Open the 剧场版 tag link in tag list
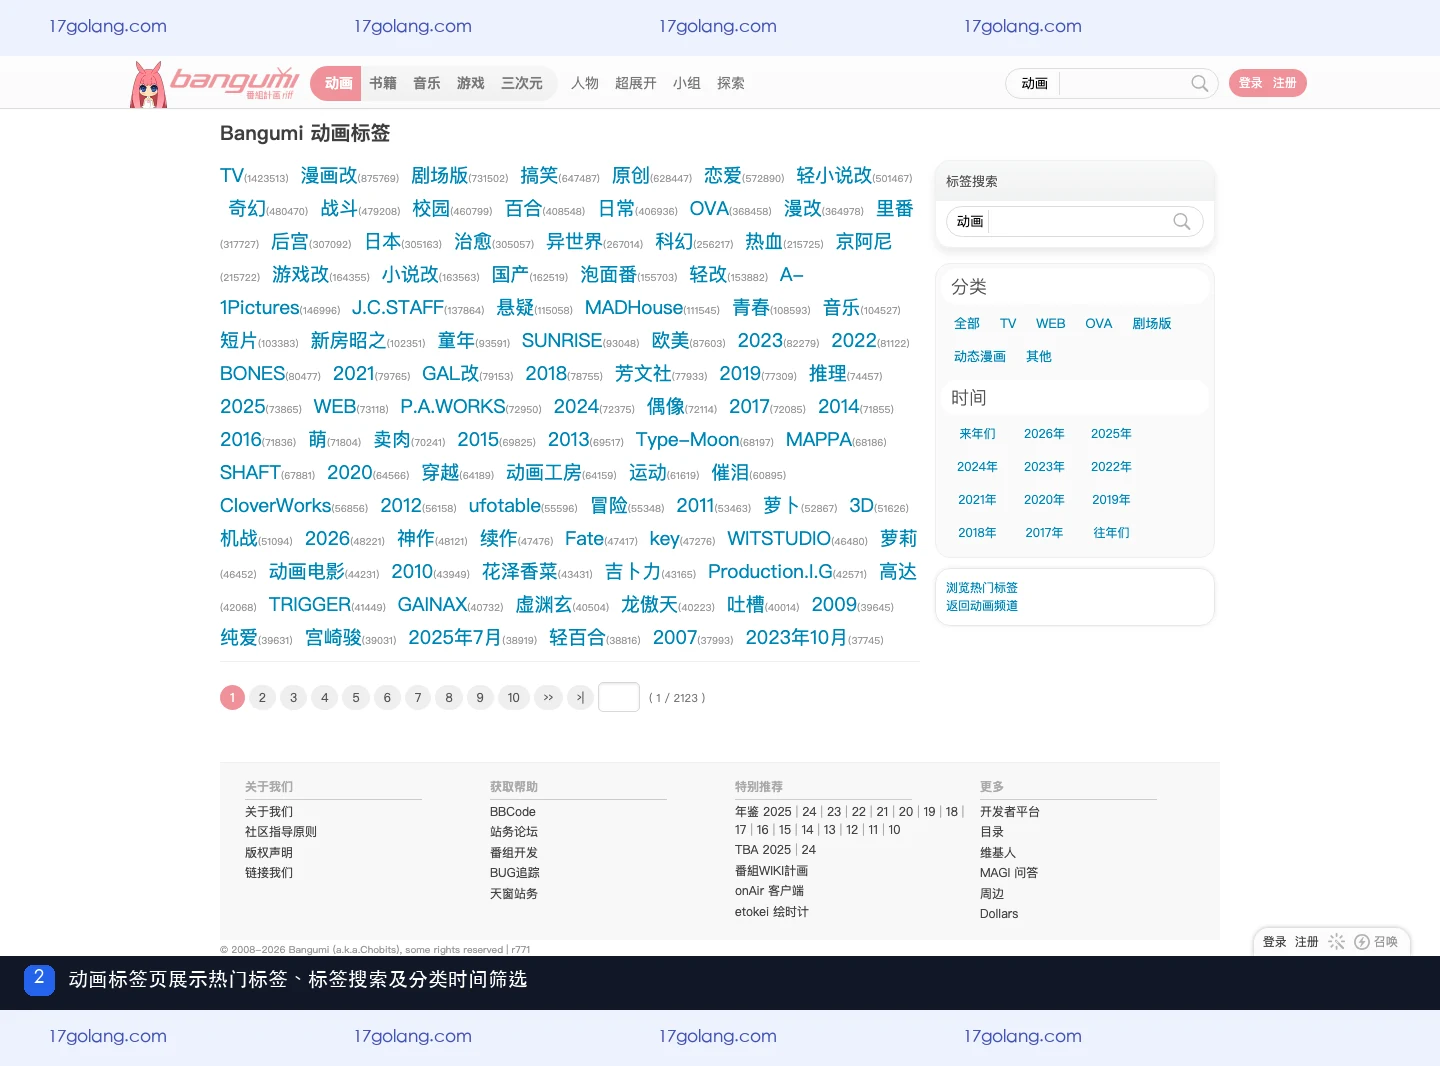The width and height of the screenshot is (1440, 1066). [x=439, y=175]
